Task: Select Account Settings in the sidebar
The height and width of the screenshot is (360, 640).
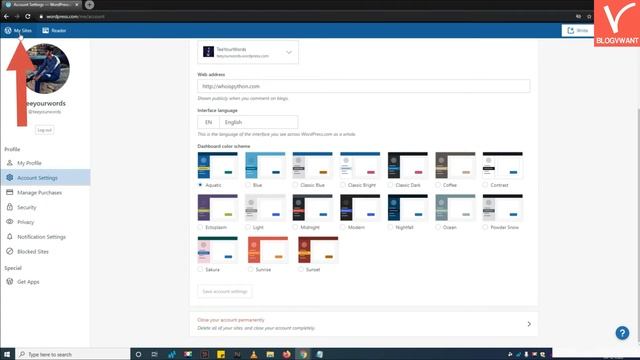Action: tap(45, 178)
